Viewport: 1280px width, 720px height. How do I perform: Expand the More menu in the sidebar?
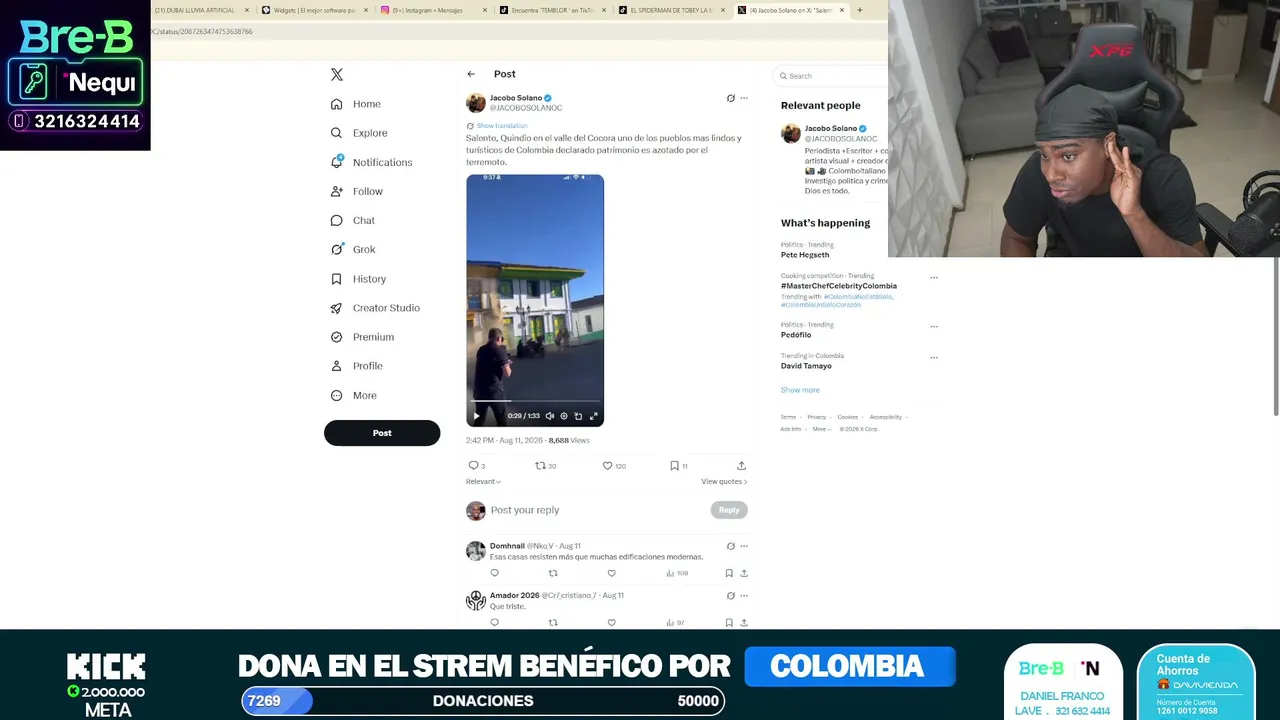(354, 396)
